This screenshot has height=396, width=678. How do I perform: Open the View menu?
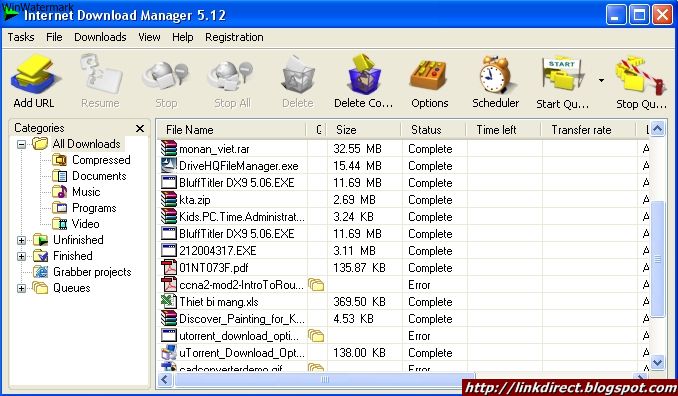149,37
